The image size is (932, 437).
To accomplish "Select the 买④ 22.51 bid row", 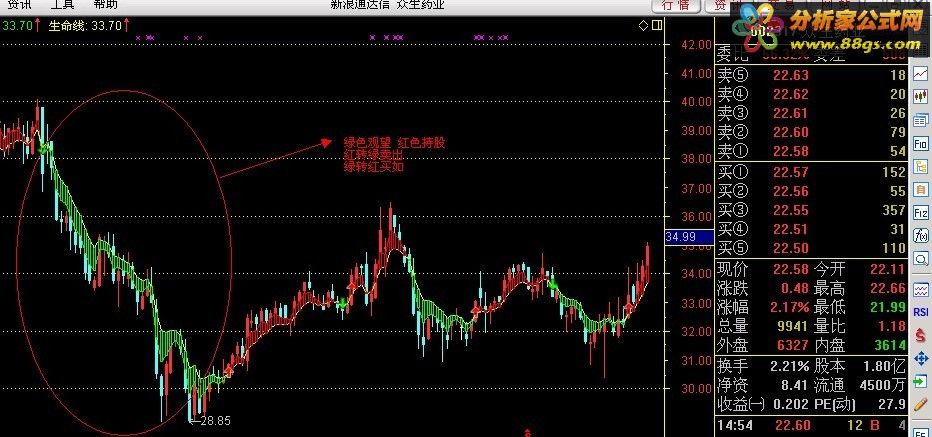I will click(811, 229).
